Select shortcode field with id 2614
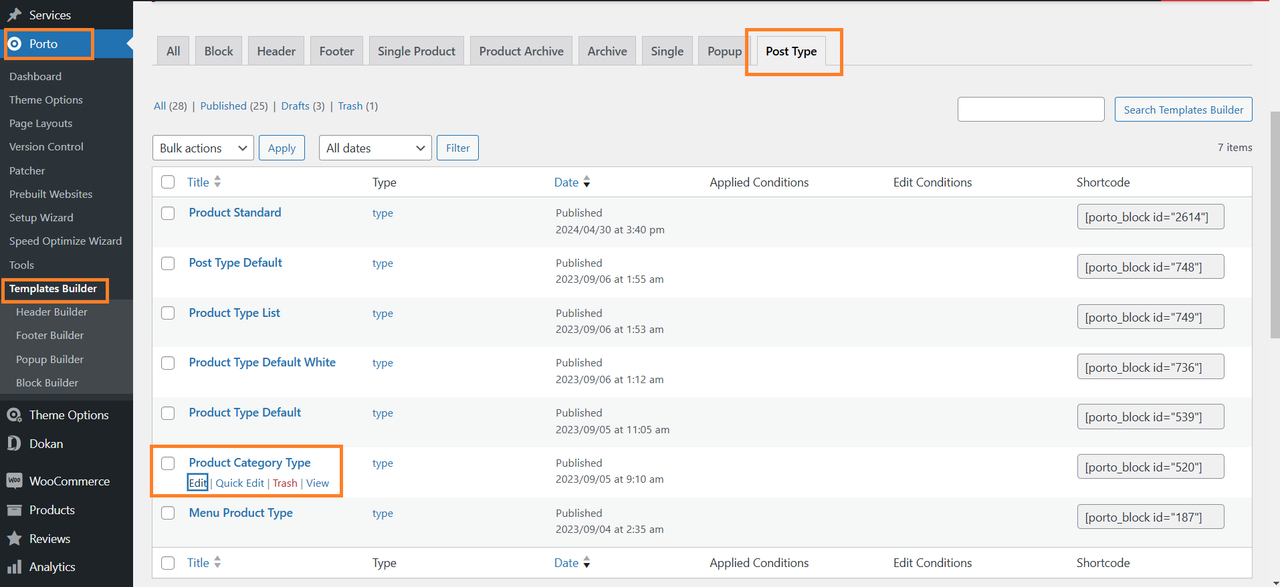Screen dimensions: 1280x587 pyautogui.click(x=1150, y=217)
